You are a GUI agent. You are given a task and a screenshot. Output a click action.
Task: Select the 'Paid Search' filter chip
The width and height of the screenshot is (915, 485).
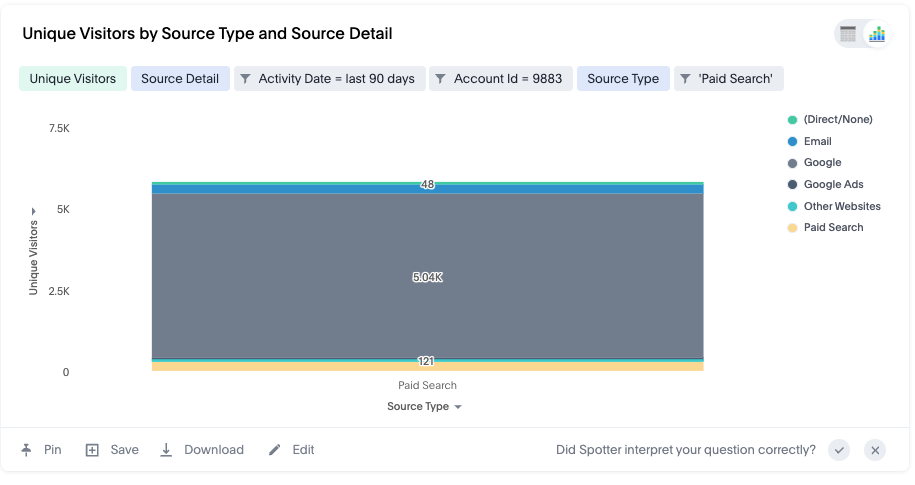[728, 79]
